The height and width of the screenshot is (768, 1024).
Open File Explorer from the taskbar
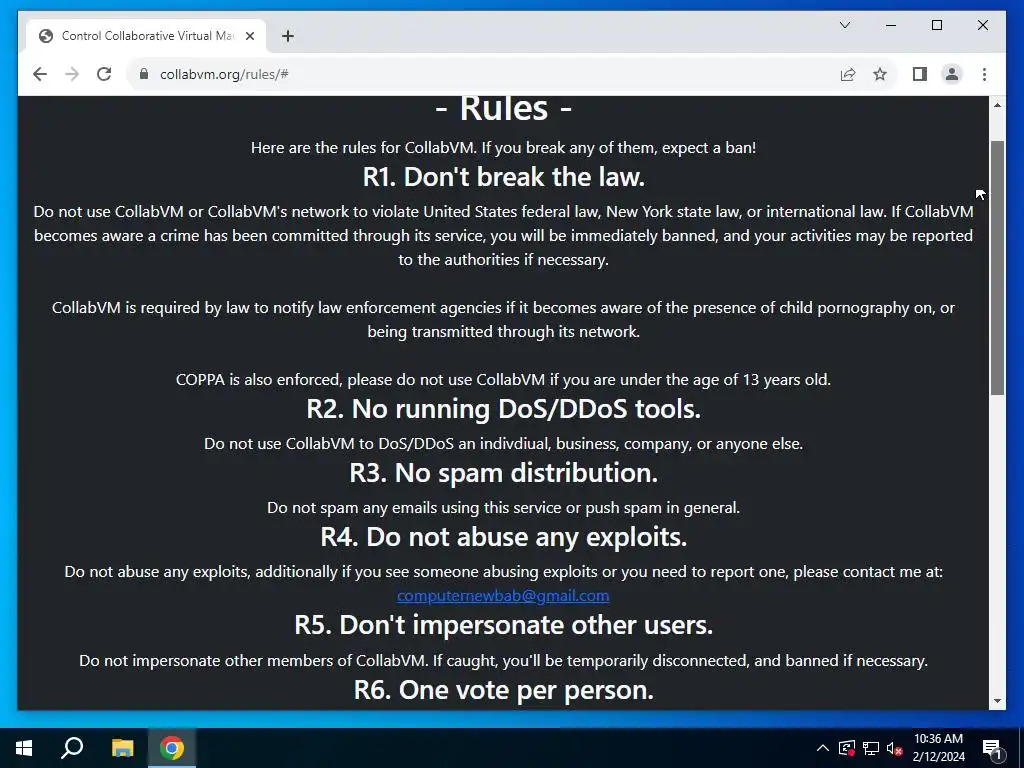tap(122, 748)
